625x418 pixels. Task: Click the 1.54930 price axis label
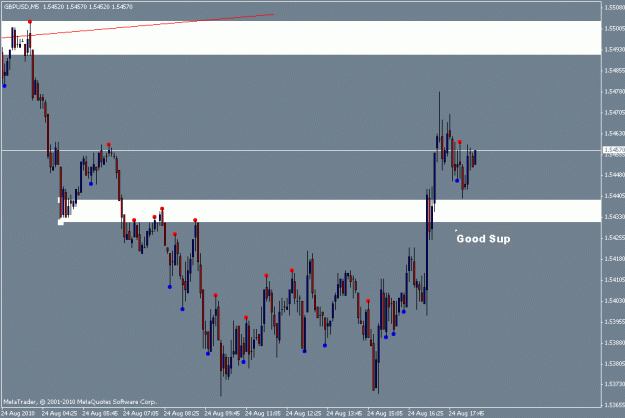point(614,49)
